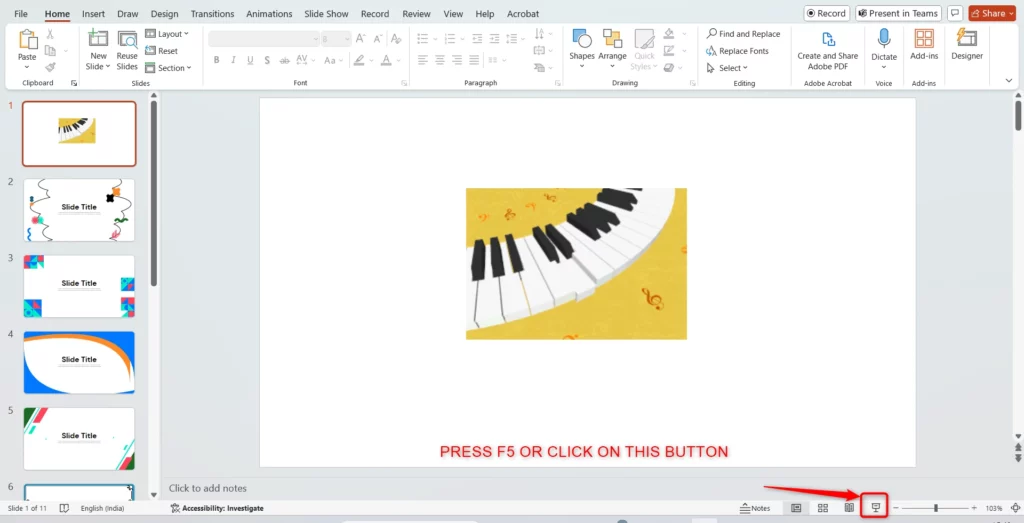Viewport: 1024px width, 523px height.
Task: Expand the Layout dropdown
Action: point(168,34)
